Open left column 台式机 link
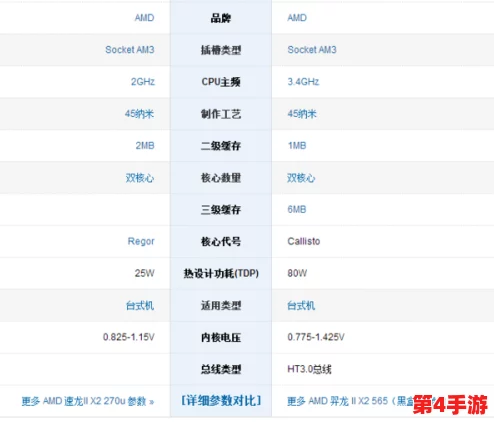This screenshot has width=494, height=423. pos(140,305)
